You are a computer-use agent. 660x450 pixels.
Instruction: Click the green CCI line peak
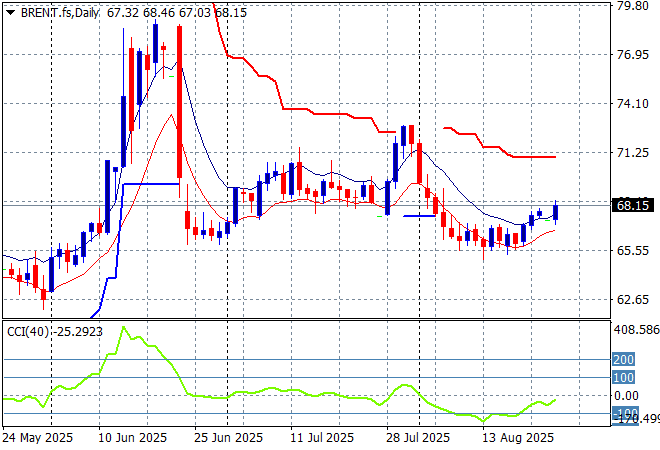tap(124, 327)
